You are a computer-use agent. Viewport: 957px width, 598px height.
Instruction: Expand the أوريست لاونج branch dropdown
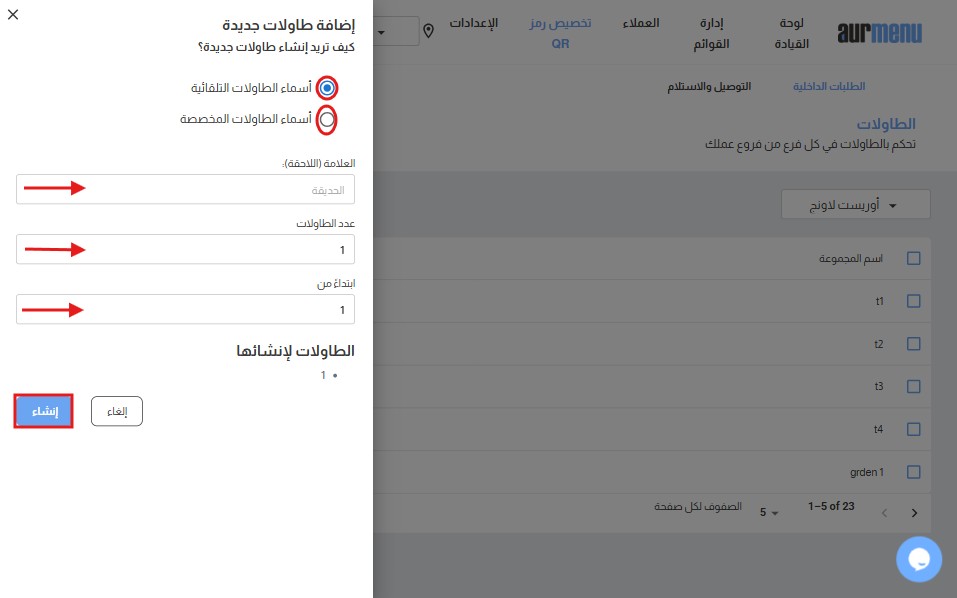[x=856, y=205]
